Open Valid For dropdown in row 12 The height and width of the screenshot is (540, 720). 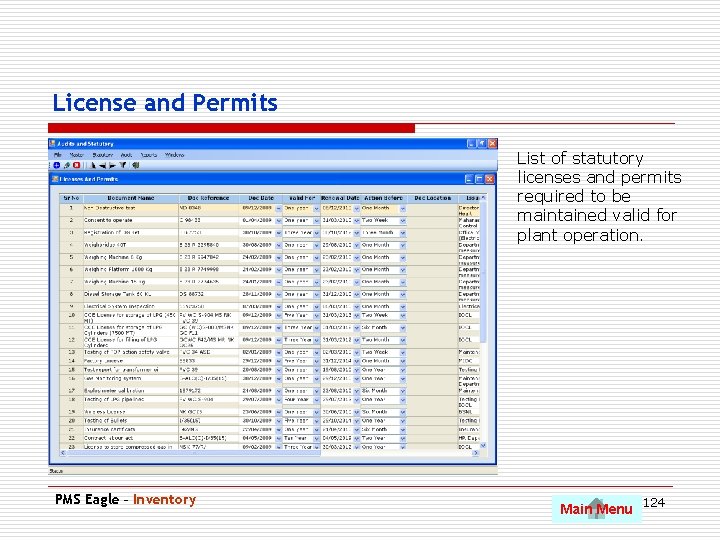point(316,340)
